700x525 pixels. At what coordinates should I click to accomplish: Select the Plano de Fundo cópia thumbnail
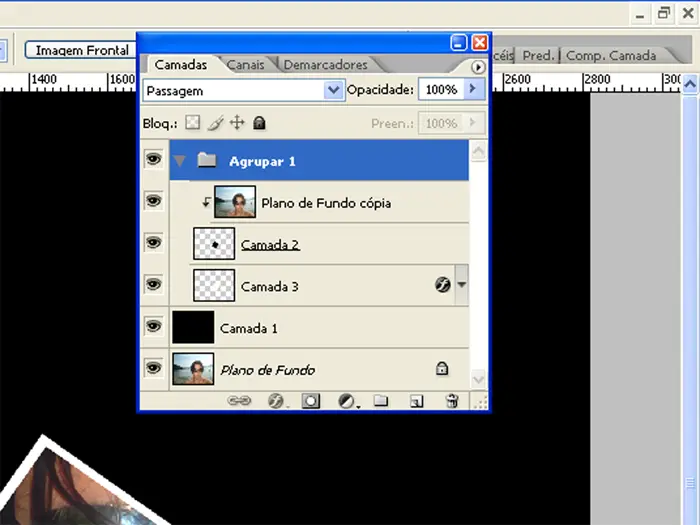[x=236, y=202]
